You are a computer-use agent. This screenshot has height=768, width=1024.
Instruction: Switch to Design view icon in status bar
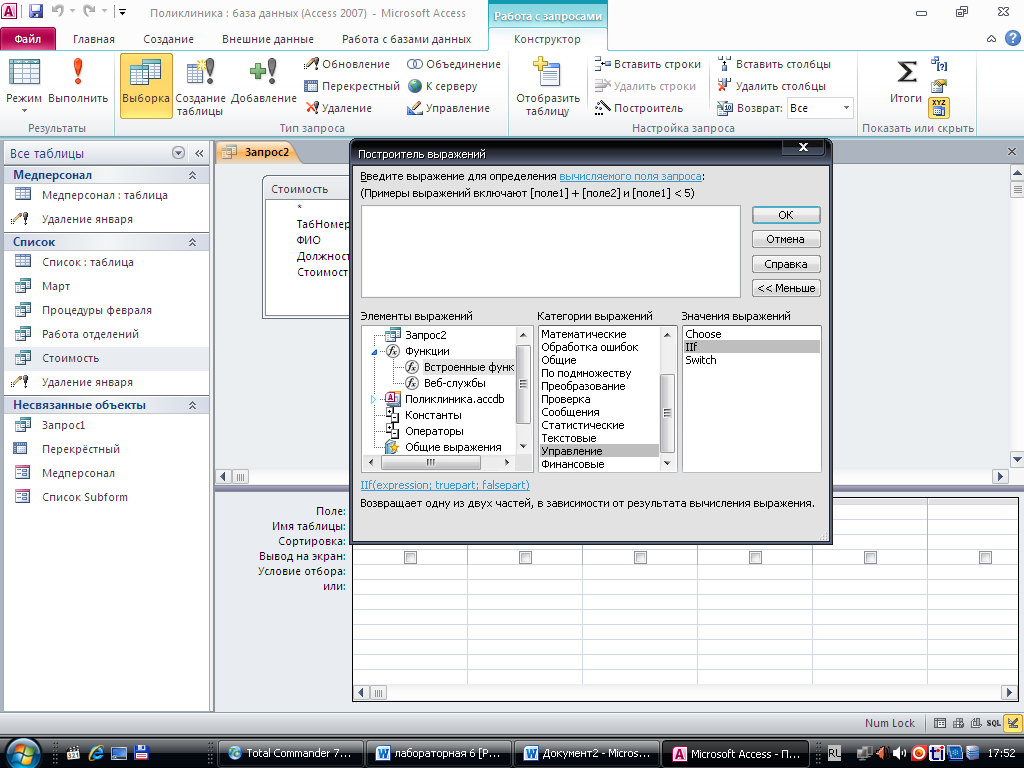[1012, 723]
